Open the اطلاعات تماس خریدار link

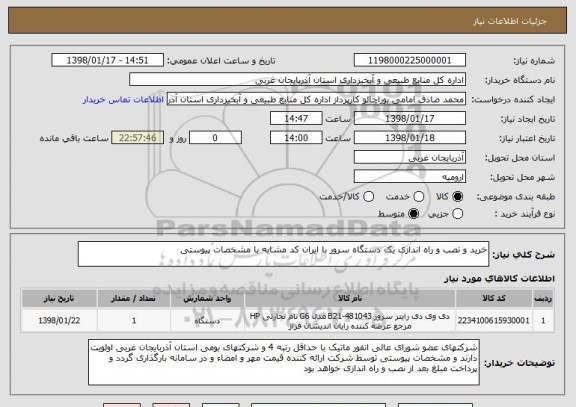123,100
